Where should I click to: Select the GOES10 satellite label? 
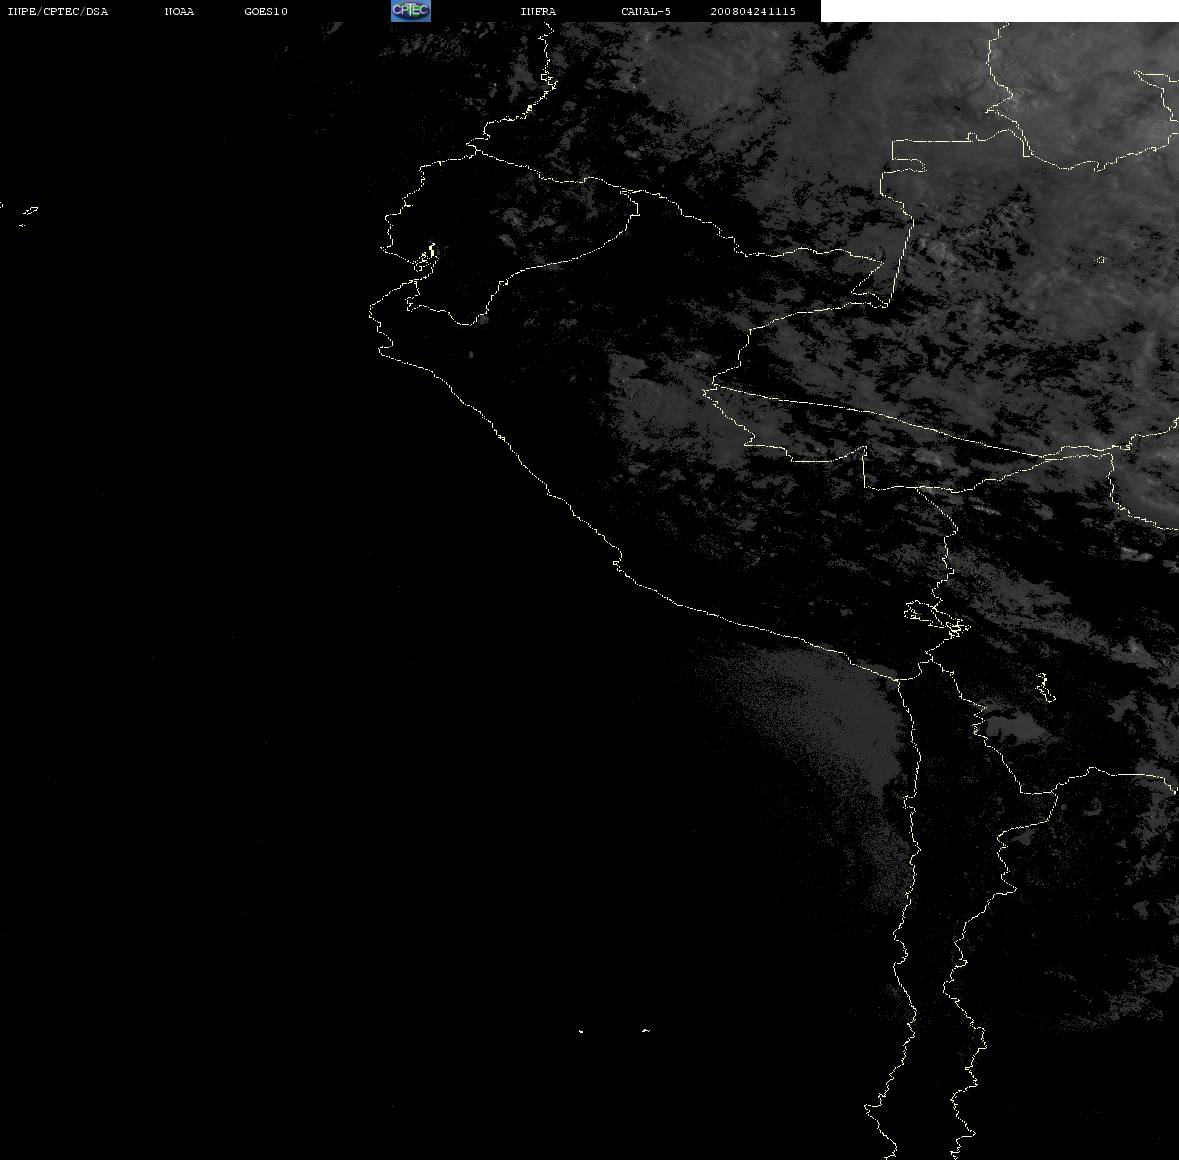[x=265, y=11]
